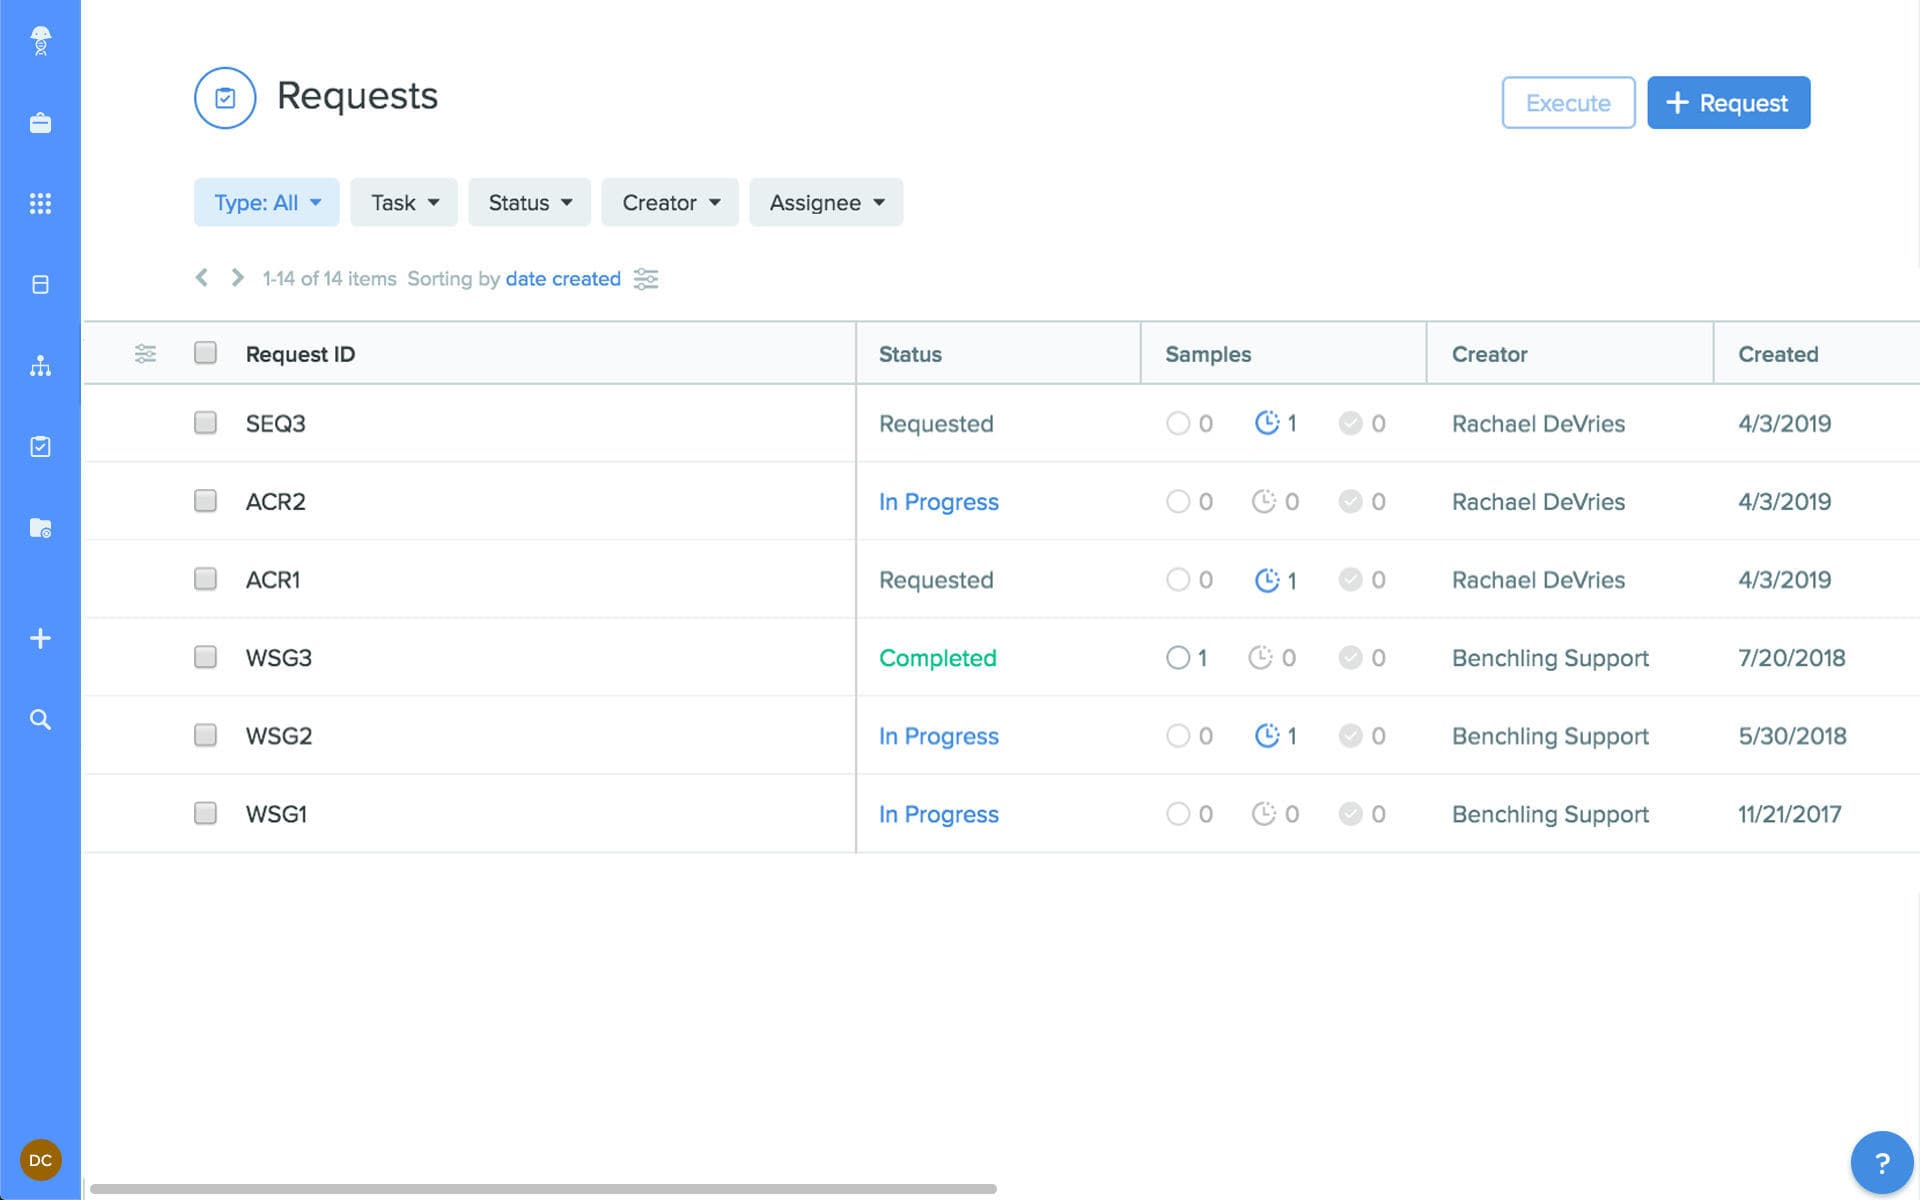The width and height of the screenshot is (1920, 1200).
Task: Open the toolbox icon in the sidebar
Action: tap(40, 122)
